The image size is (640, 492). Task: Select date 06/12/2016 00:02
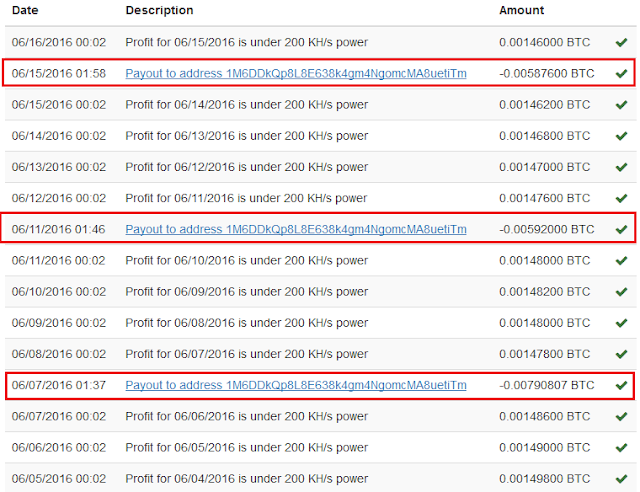59,198
